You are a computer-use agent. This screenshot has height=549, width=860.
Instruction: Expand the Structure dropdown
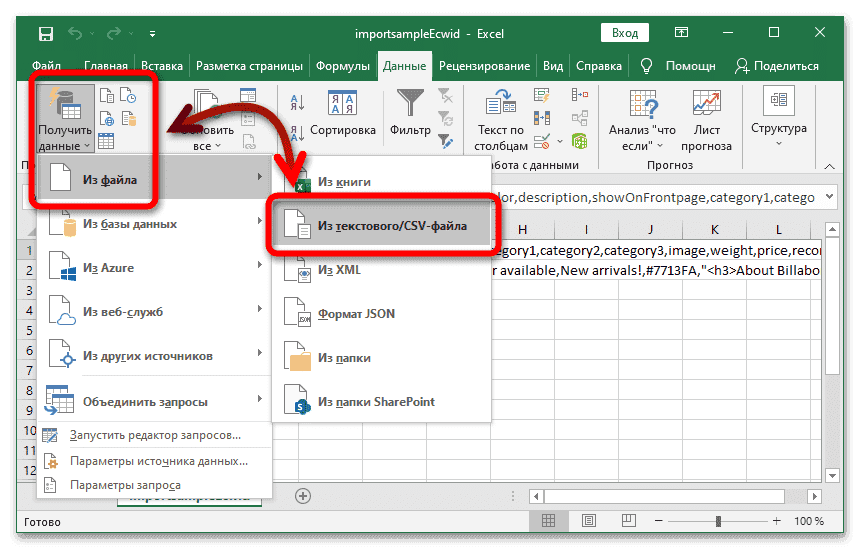click(x=778, y=116)
